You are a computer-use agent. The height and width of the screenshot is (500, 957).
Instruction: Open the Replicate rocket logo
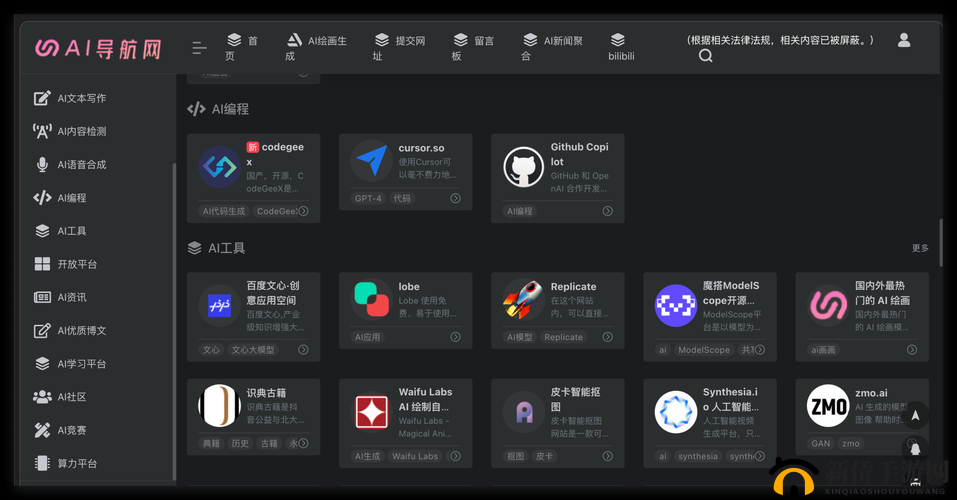point(523,299)
